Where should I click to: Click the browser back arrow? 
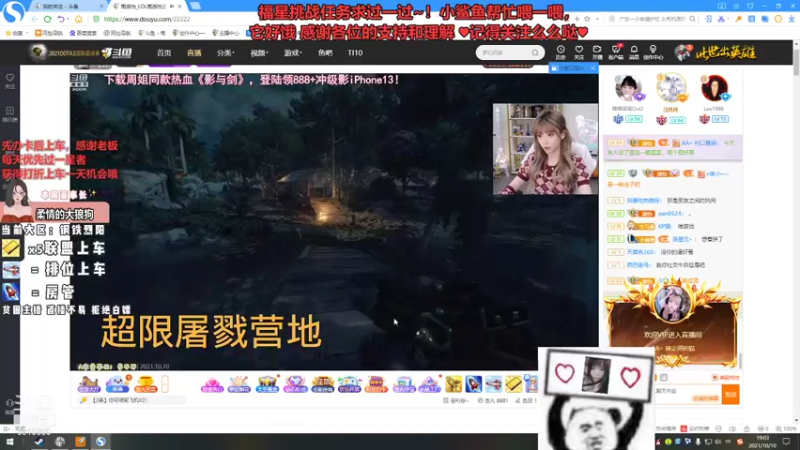point(34,19)
